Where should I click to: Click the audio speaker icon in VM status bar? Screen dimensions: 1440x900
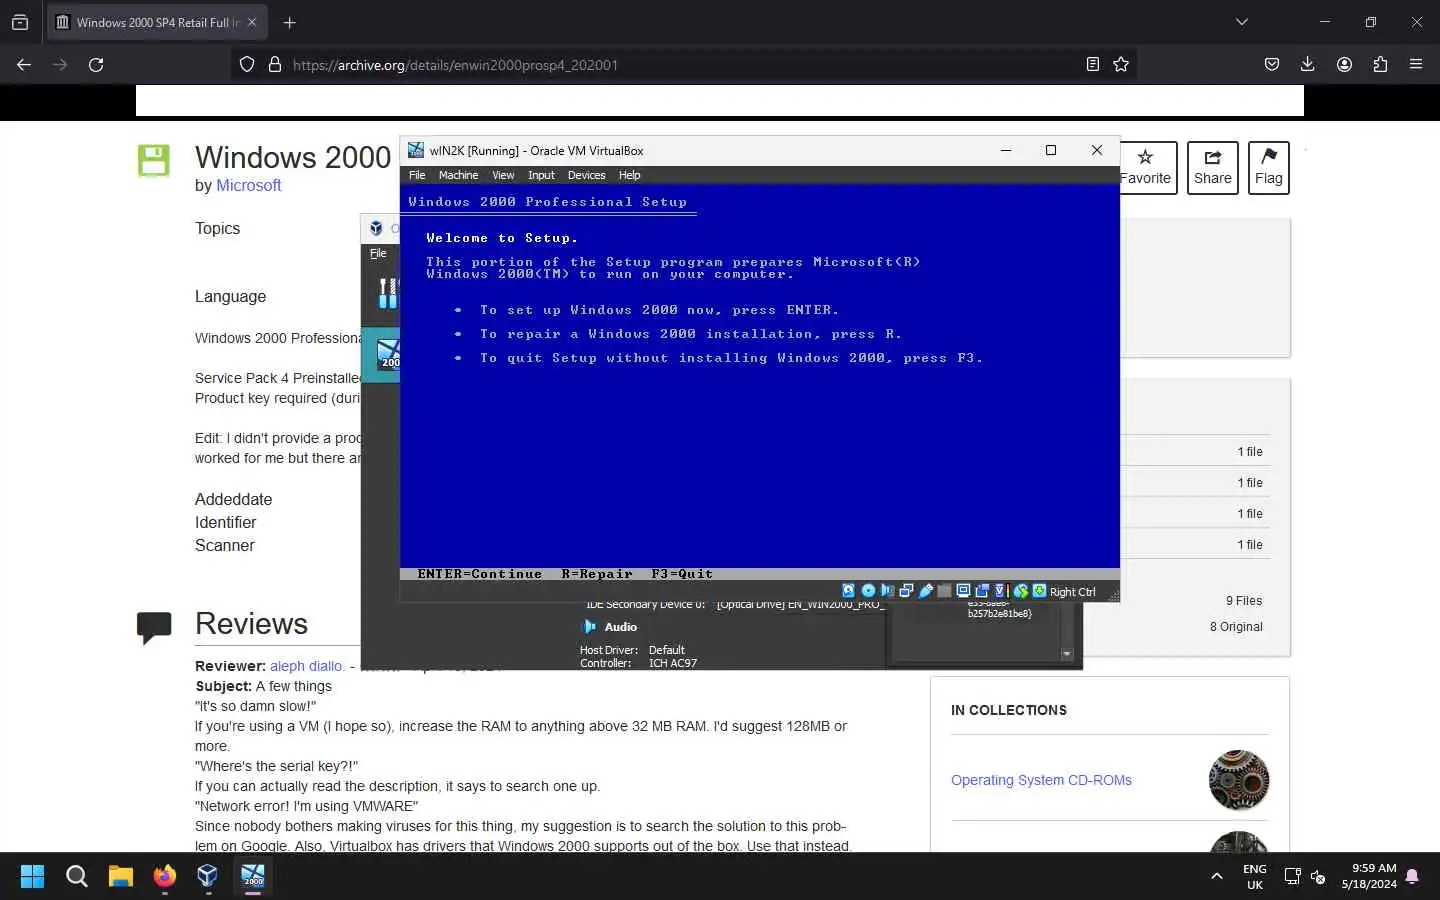pos(887,591)
